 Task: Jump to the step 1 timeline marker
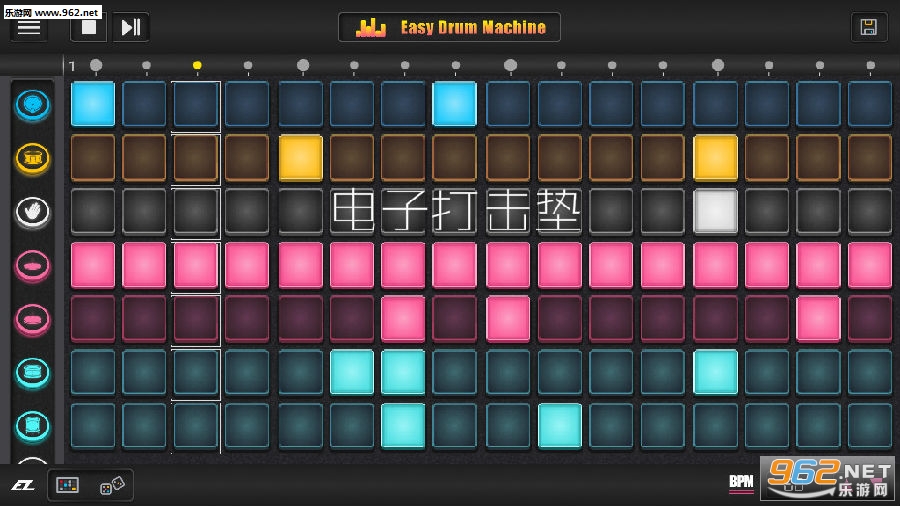pyautogui.click(x=96, y=65)
